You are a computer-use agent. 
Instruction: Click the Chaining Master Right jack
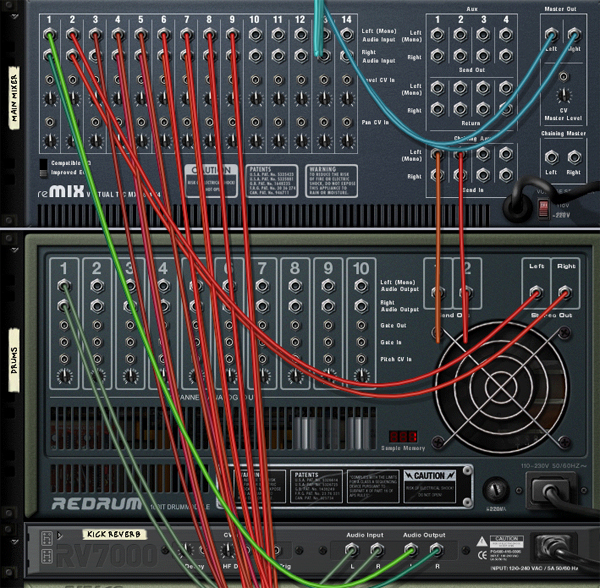point(574,157)
